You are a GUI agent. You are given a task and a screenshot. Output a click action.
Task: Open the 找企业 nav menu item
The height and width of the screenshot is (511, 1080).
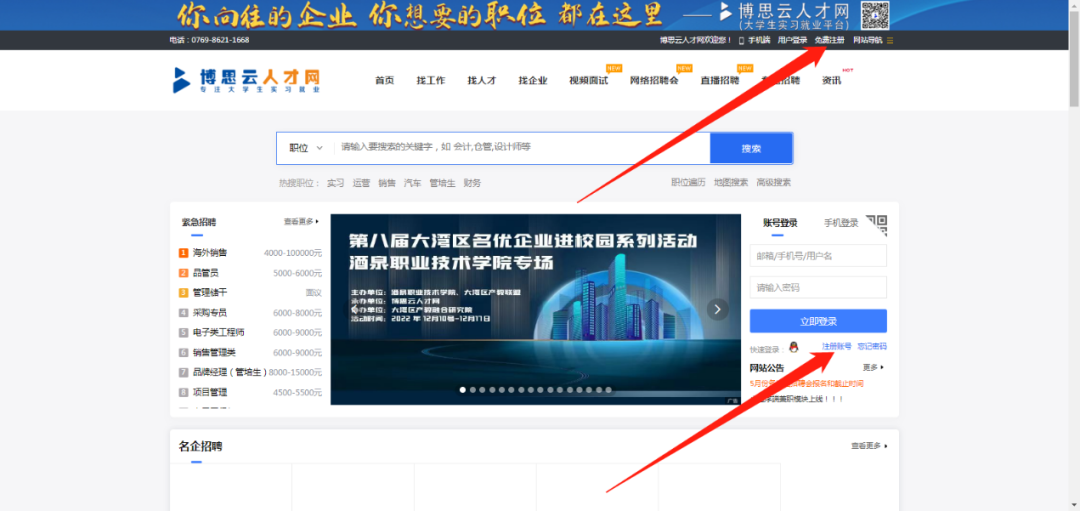[532, 81]
